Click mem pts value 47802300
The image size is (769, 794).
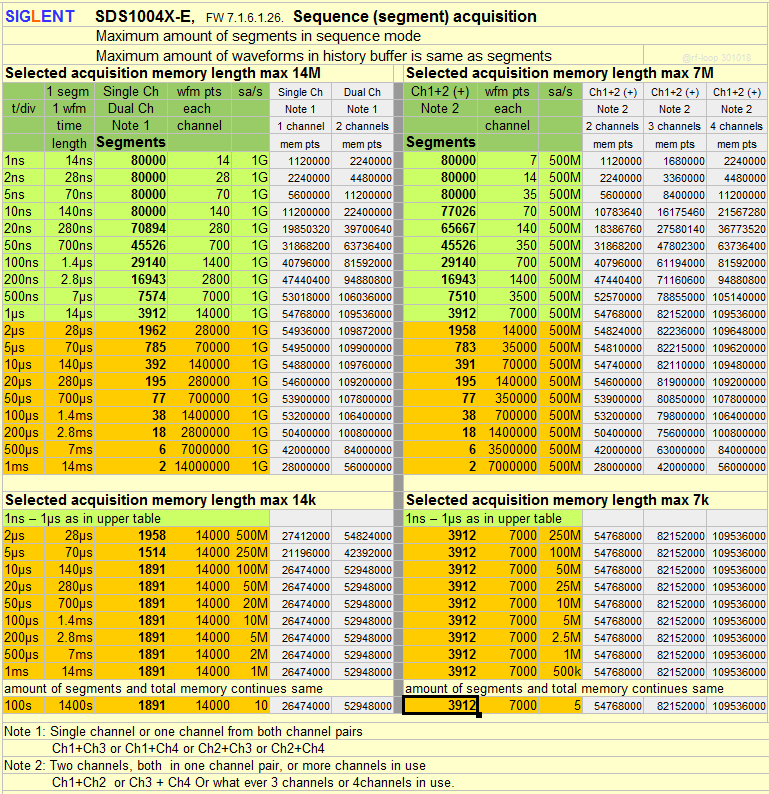[675, 246]
